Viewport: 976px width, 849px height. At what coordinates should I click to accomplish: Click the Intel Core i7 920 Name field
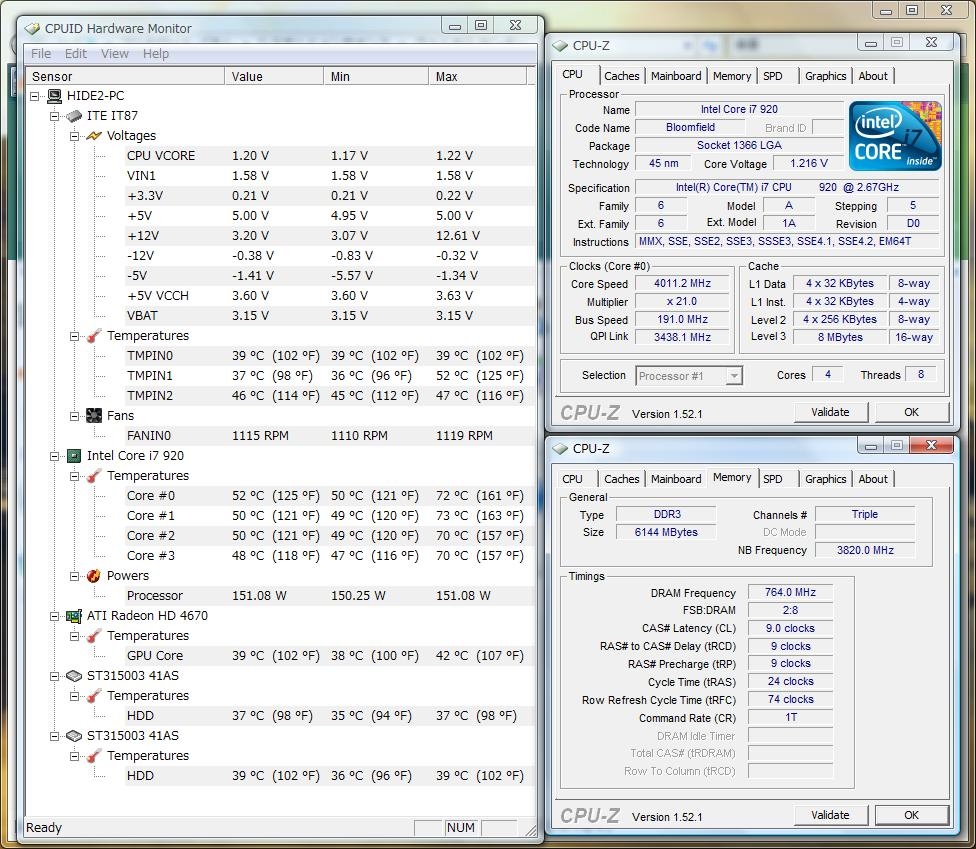coord(739,110)
